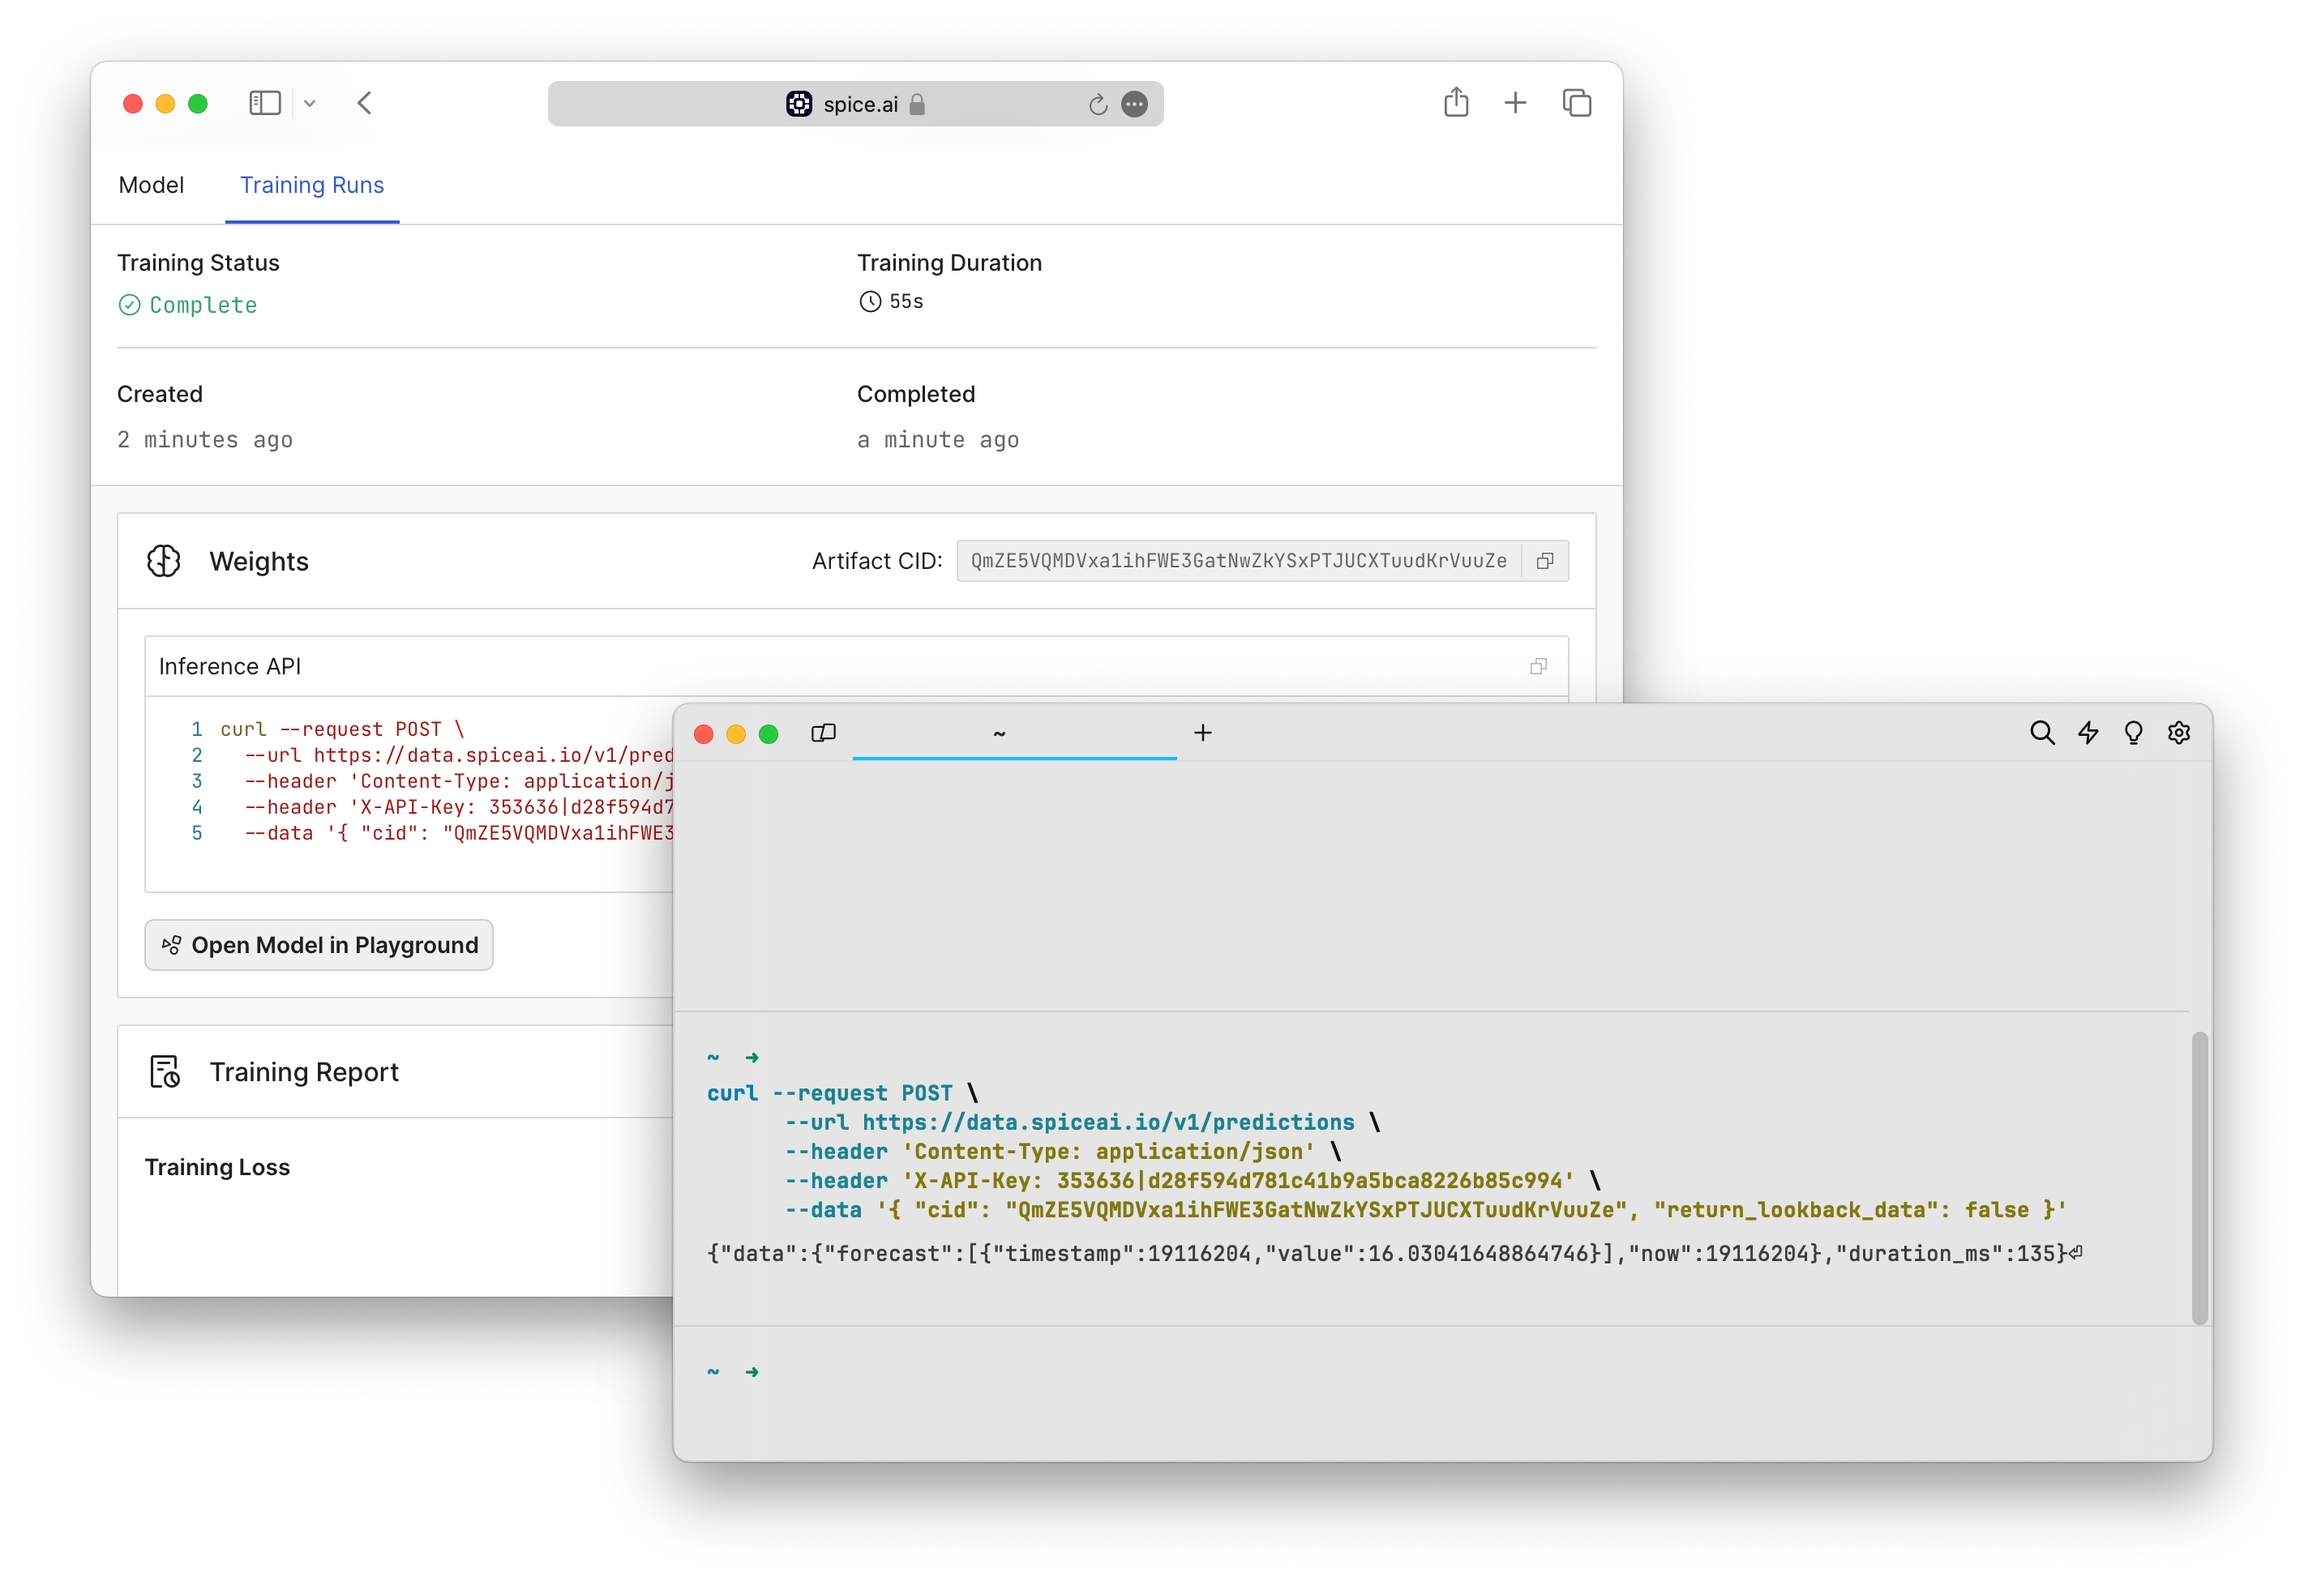Switch to the Model tab

(x=151, y=185)
